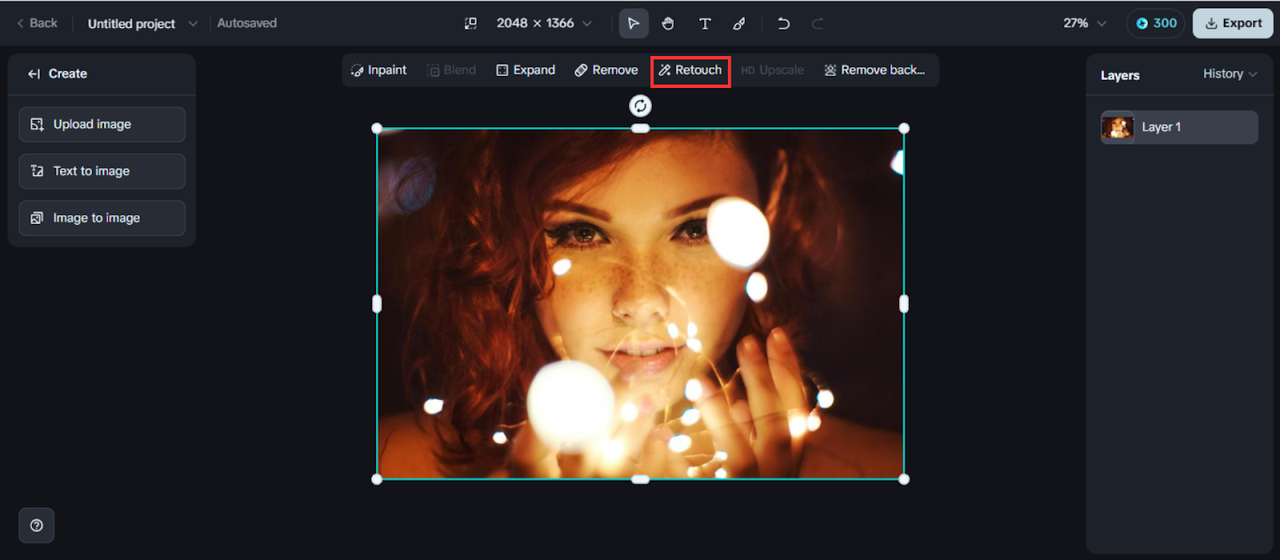Choose the Remove background tool
Image resolution: width=1280 pixels, height=560 pixels.
pos(874,70)
